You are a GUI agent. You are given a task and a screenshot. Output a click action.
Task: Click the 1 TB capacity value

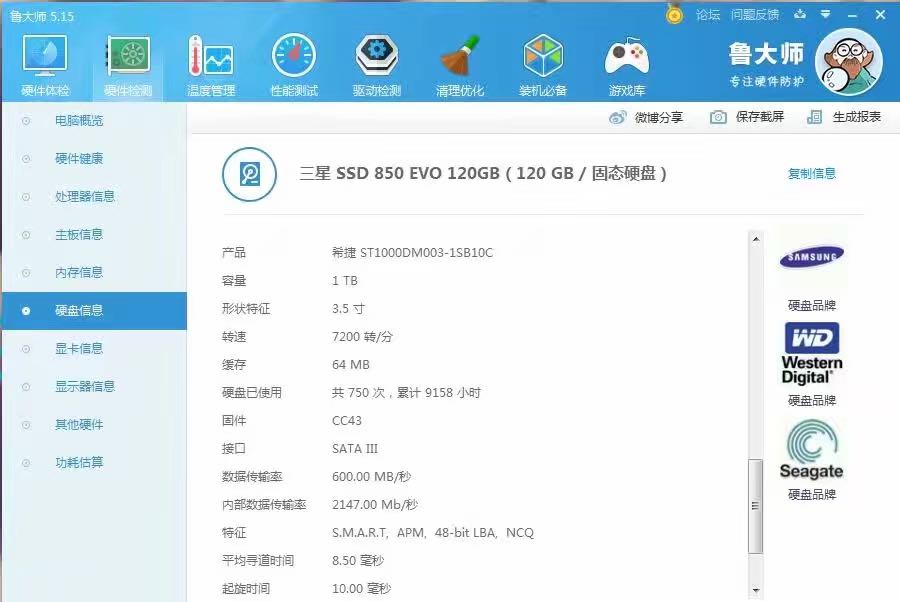click(x=344, y=281)
